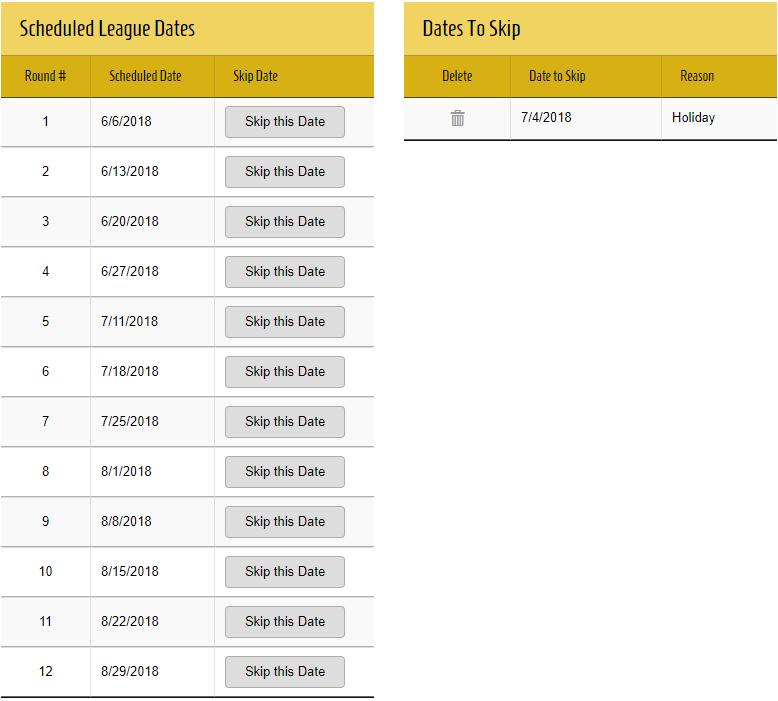Image resolution: width=778 pixels, height=701 pixels.
Task: Click the Date to Skip column header
Action: (557, 76)
